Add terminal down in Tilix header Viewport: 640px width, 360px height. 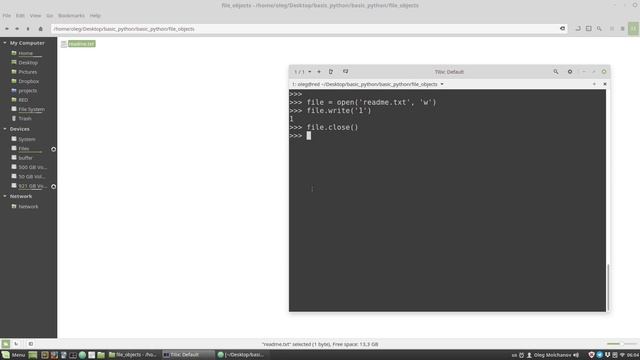[345, 72]
